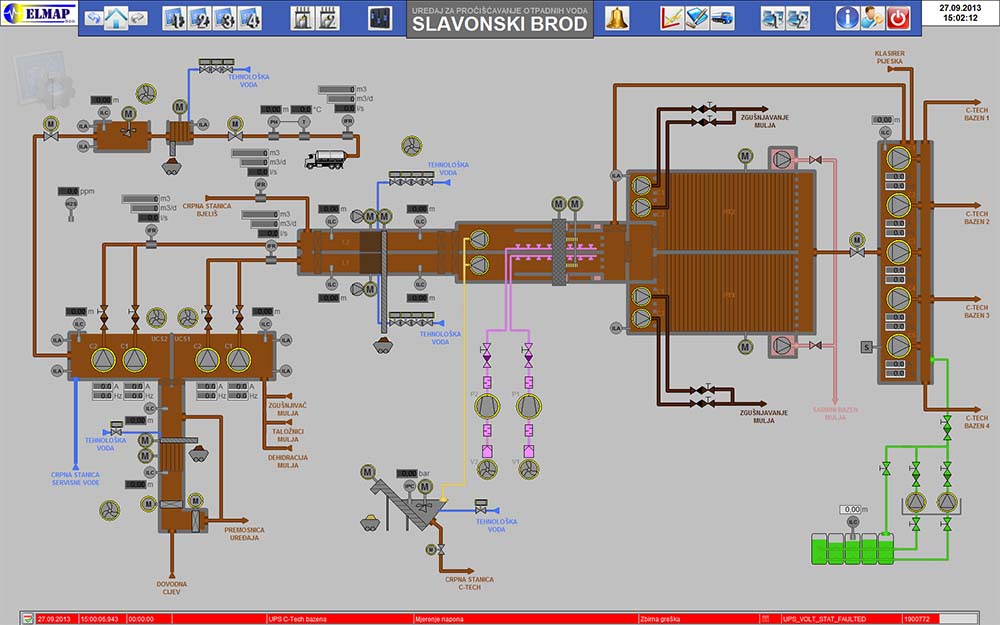Open screen 4 from the toolbar
Viewport: 1000px width, 625px height.
[249, 17]
